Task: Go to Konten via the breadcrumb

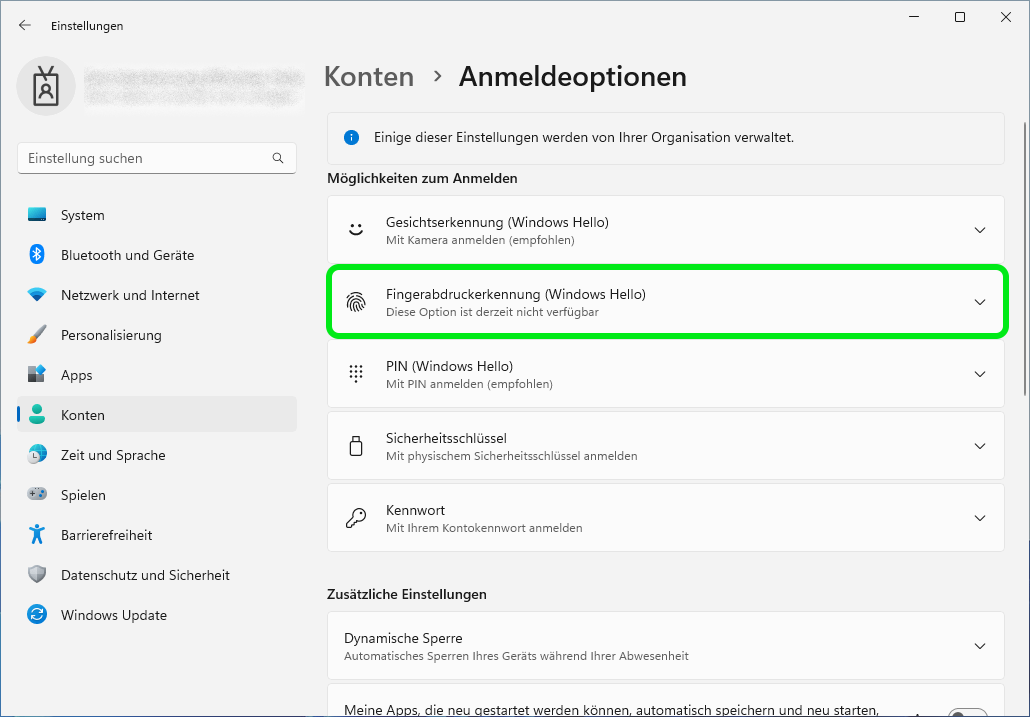Action: tap(369, 77)
